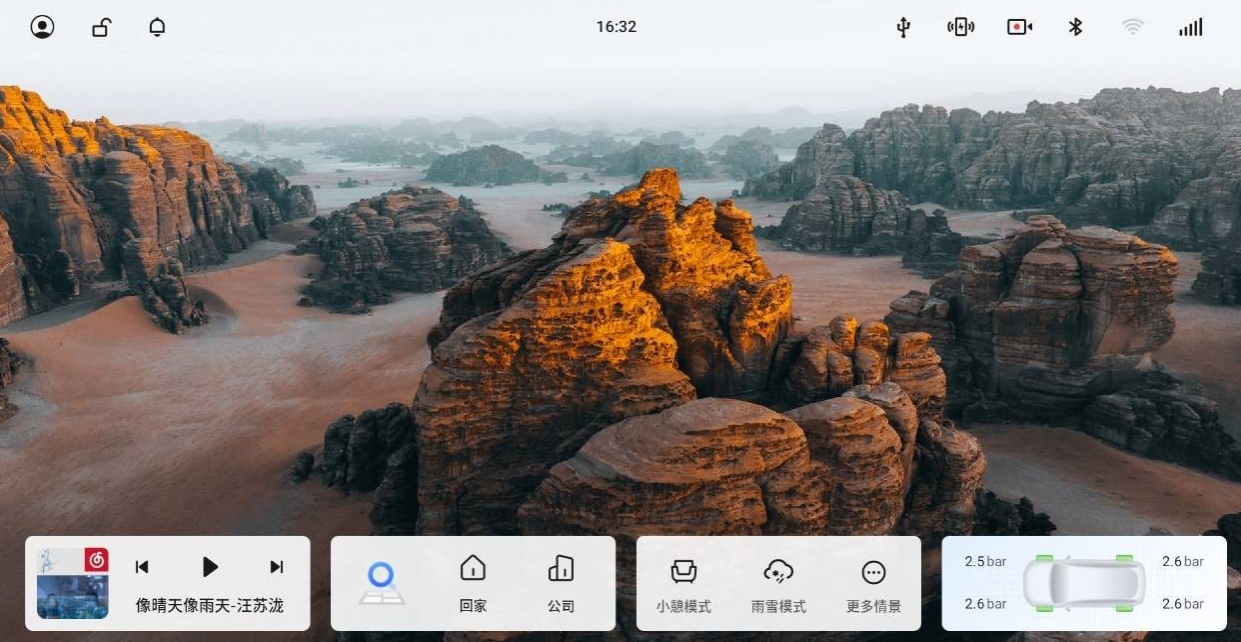
Task: Tap the Bluetooth status icon
Action: 1075,27
